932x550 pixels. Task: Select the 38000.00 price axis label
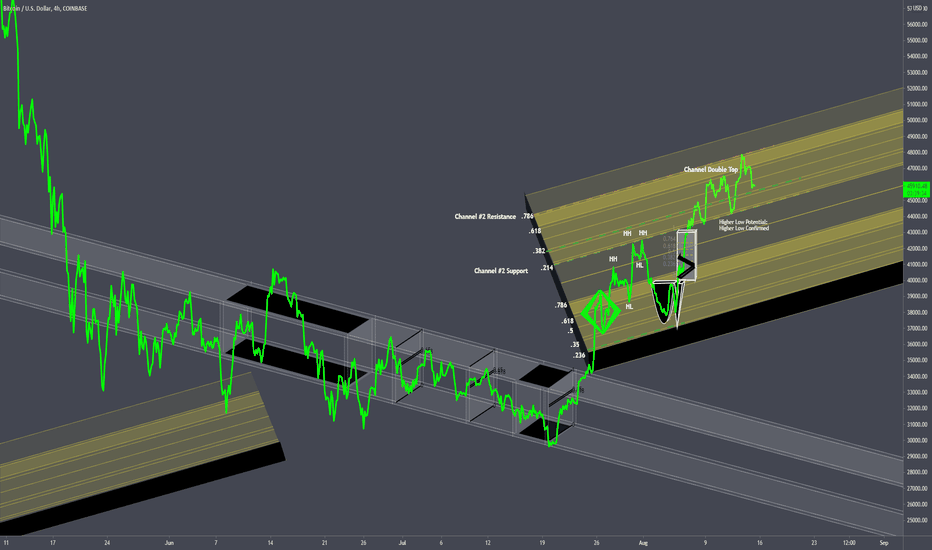click(x=918, y=313)
